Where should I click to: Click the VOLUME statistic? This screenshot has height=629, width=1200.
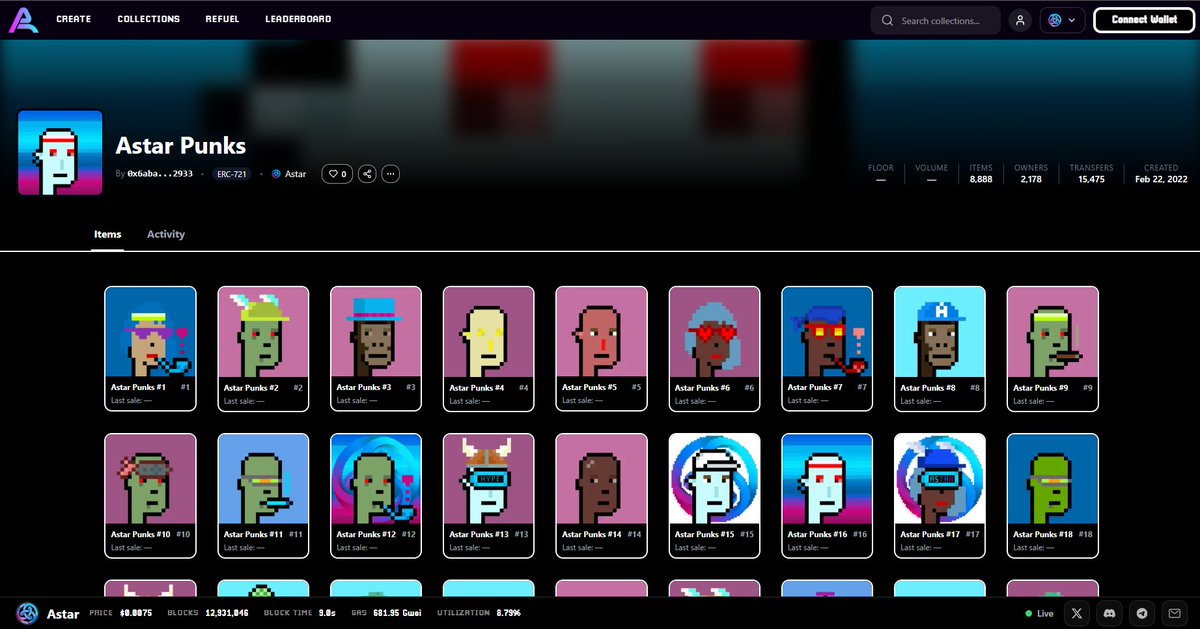click(931, 174)
